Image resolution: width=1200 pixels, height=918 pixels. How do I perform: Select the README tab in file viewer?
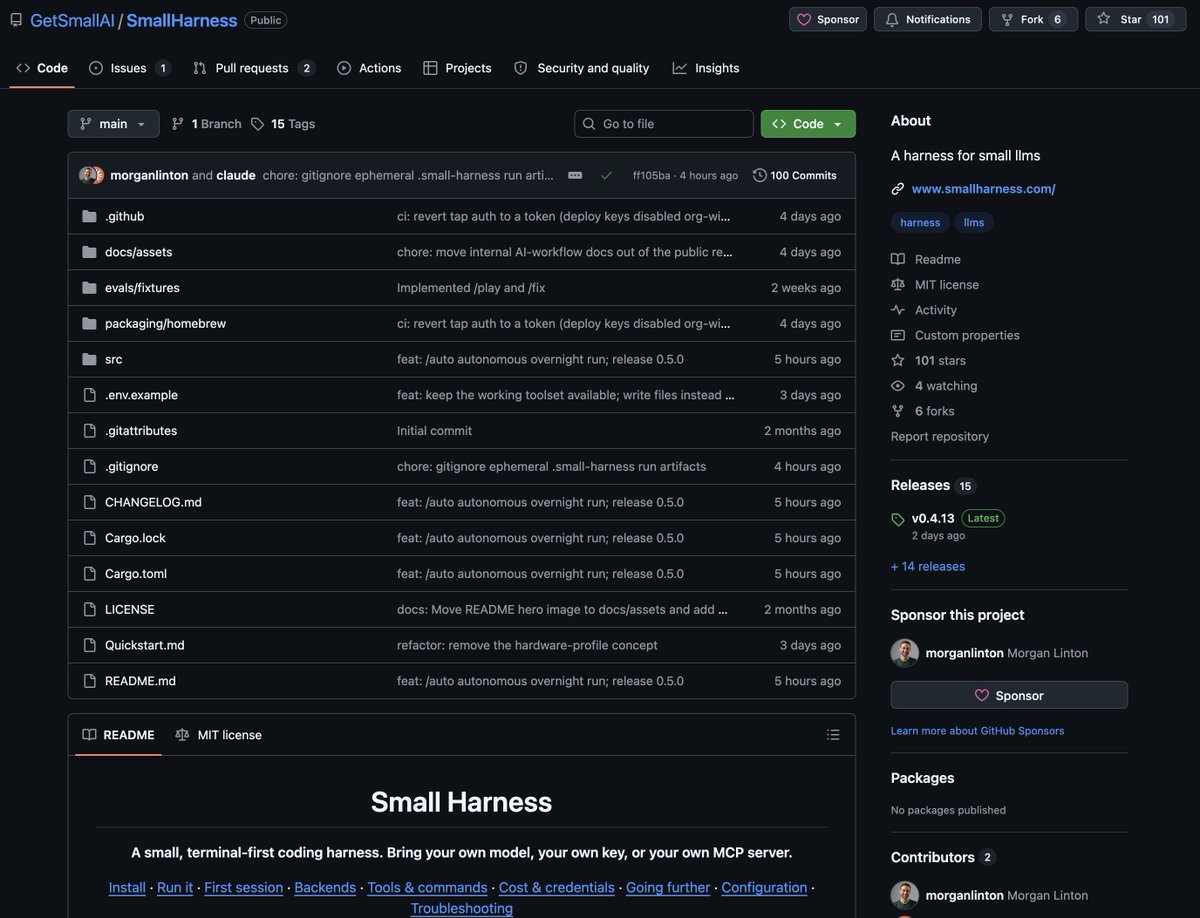coord(118,735)
